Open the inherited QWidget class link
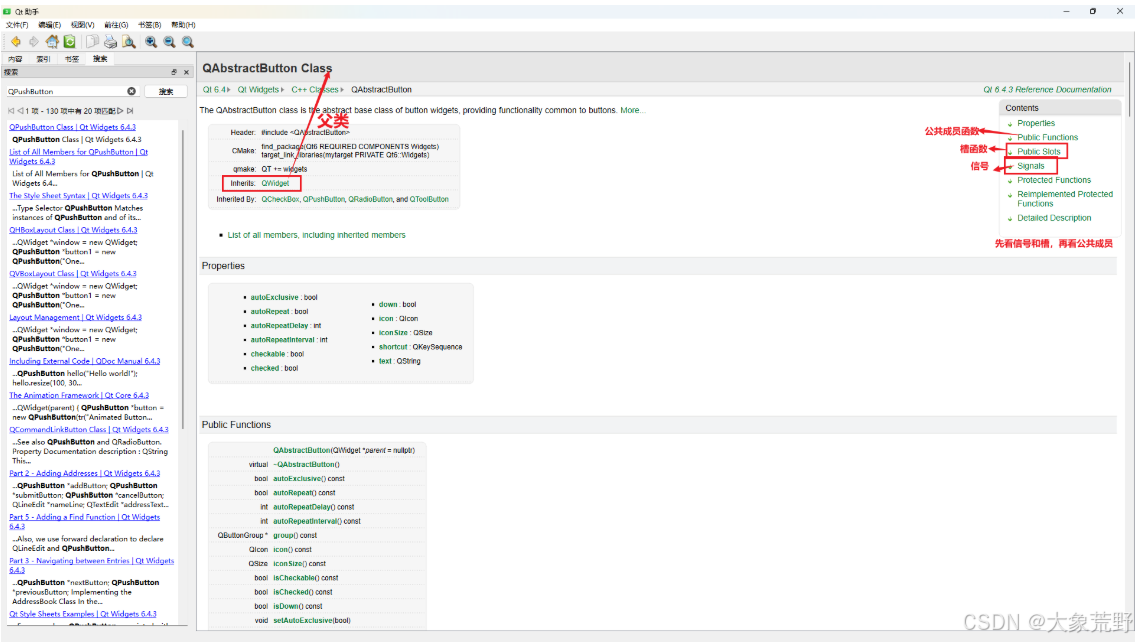Viewport: 1137px width, 642px height. tap(275, 184)
